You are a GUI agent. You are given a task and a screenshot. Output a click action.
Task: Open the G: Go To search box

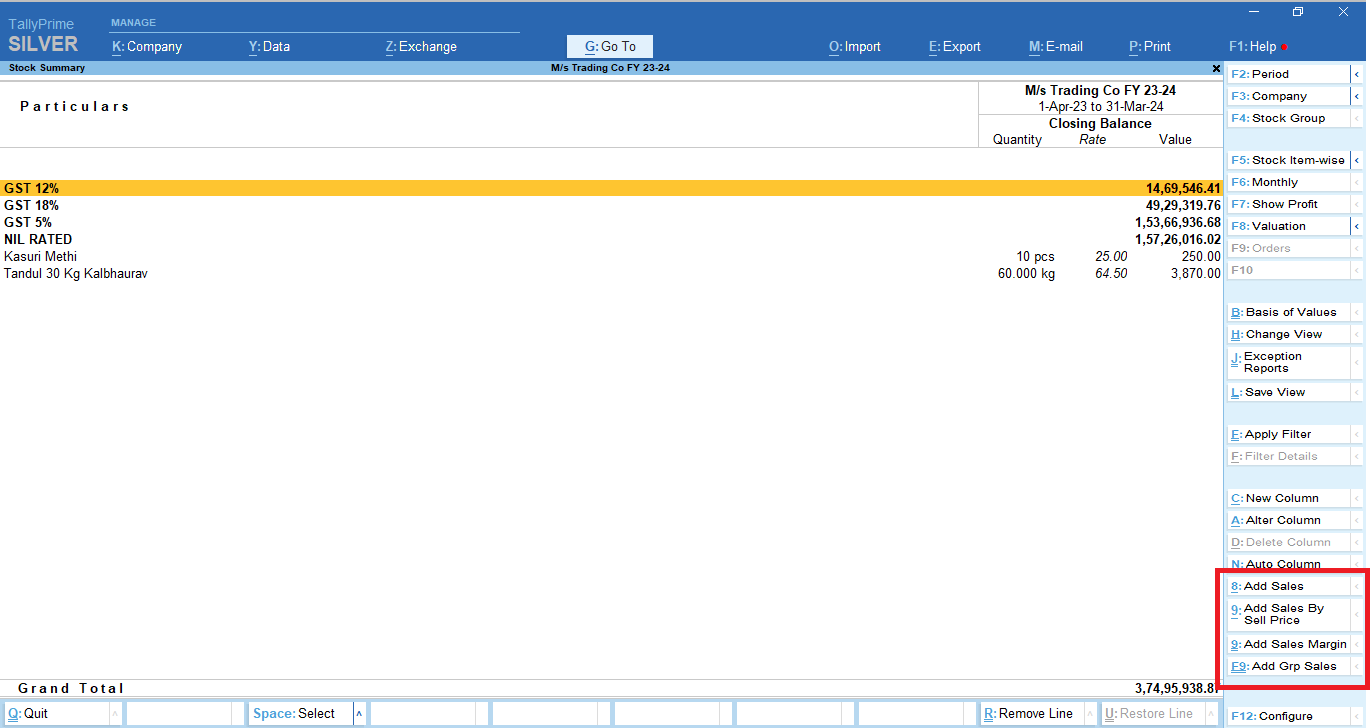(x=610, y=46)
